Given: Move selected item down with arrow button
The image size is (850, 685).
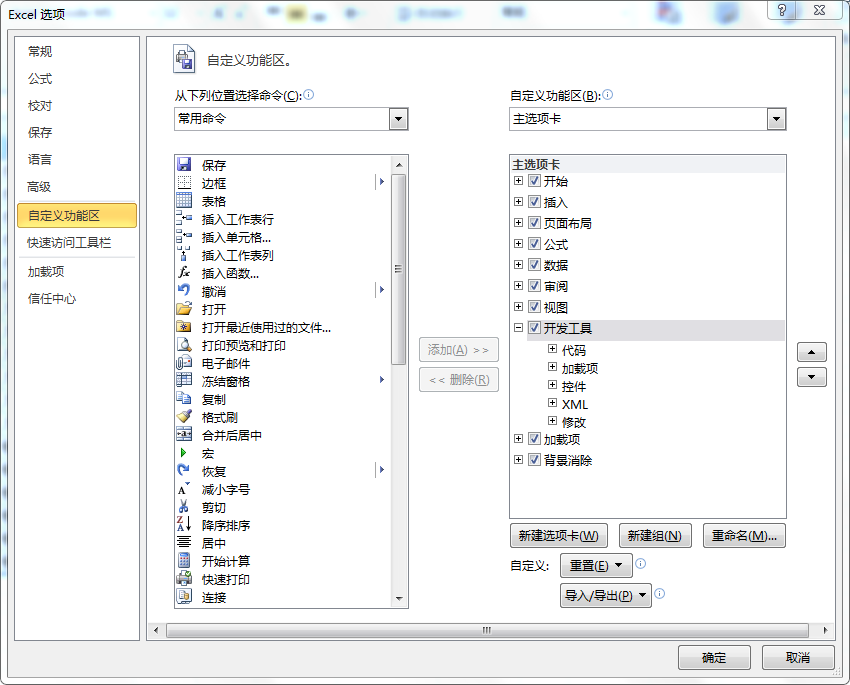Looking at the screenshot, I should (x=812, y=377).
